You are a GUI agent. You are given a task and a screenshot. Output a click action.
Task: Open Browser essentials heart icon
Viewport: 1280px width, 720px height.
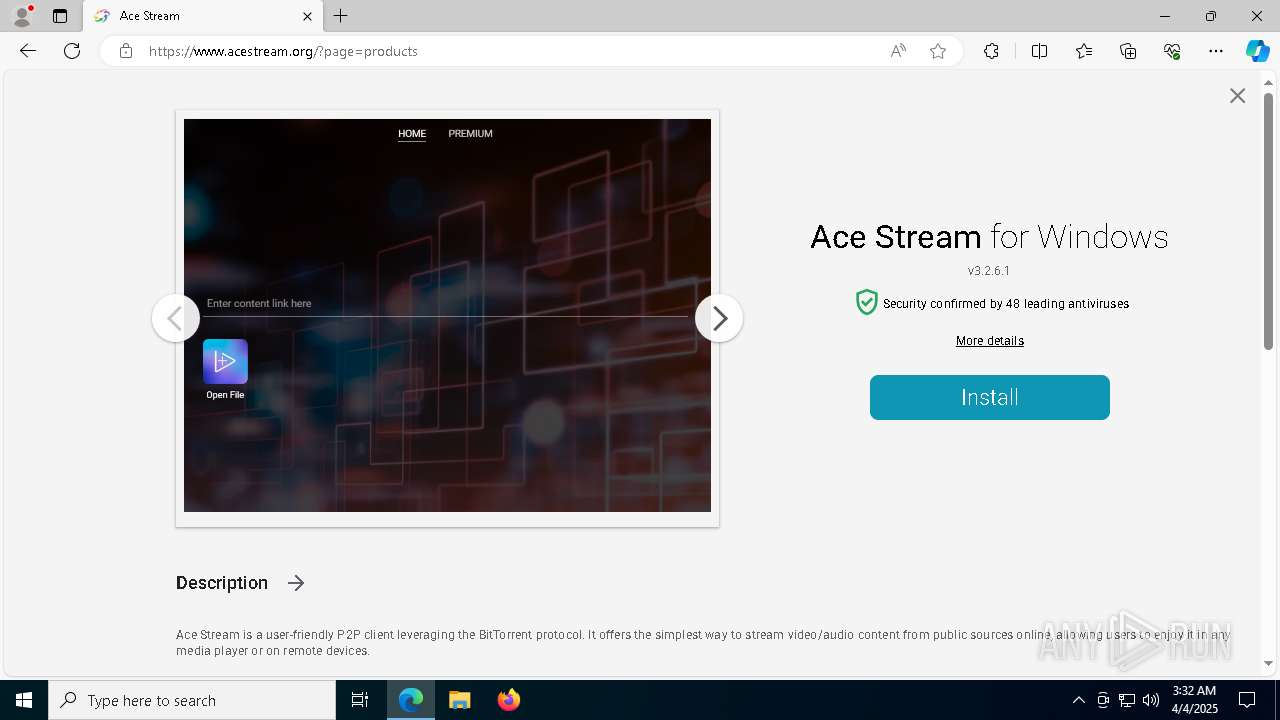[1172, 51]
